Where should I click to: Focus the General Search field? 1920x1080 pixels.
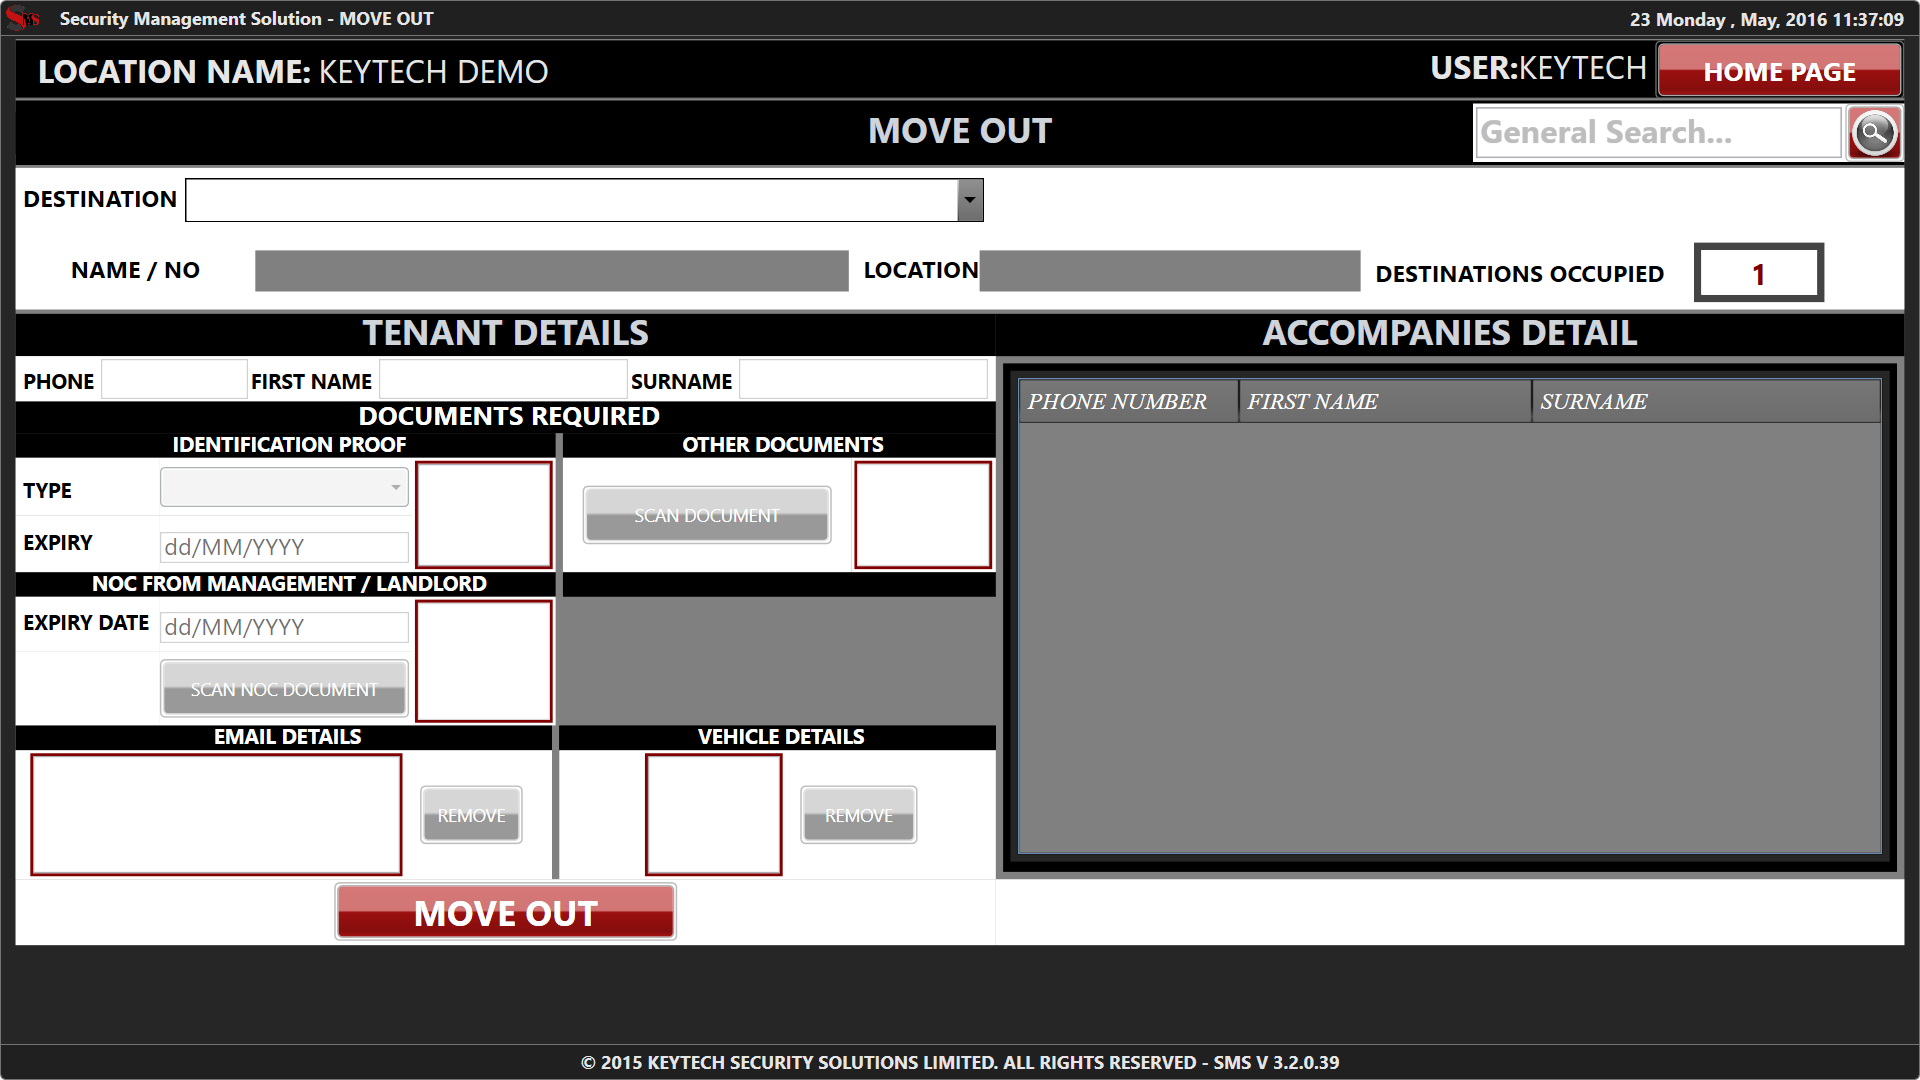point(1656,132)
